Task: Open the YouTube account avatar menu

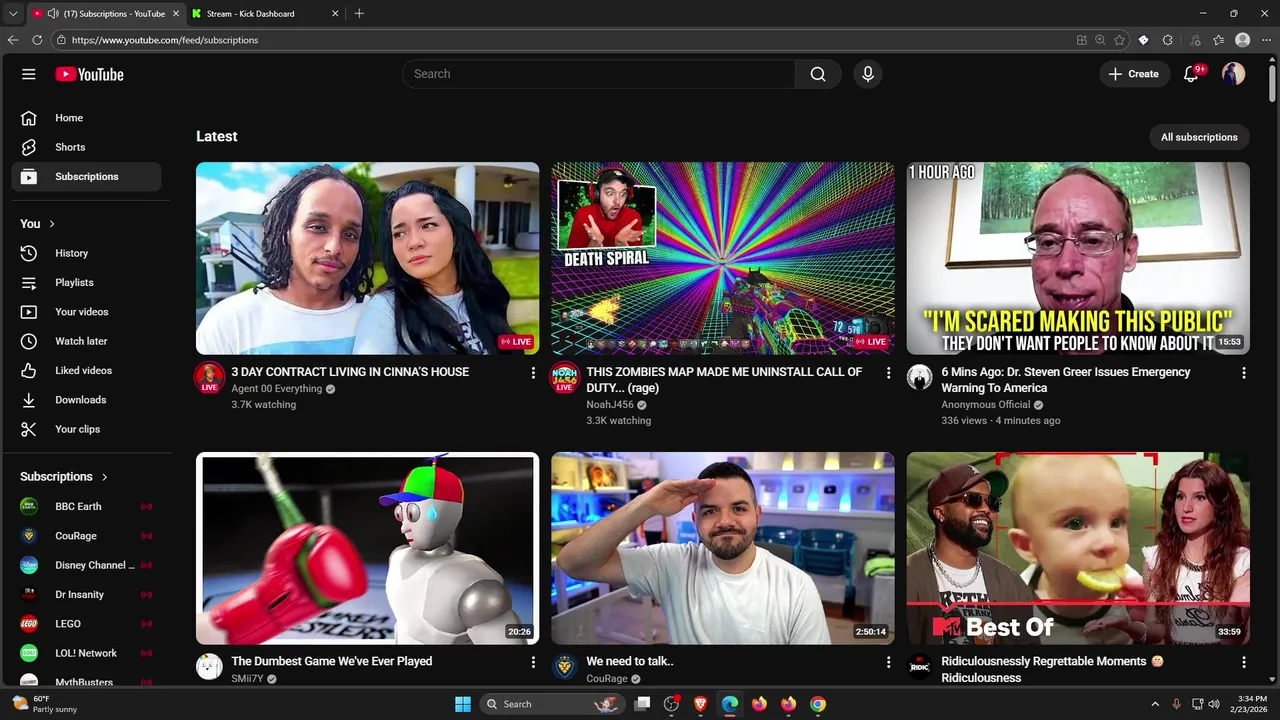Action: (1234, 74)
